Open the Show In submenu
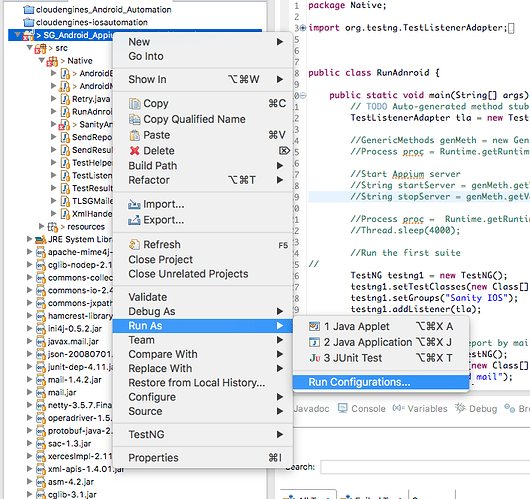The image size is (530, 499). pos(203,79)
